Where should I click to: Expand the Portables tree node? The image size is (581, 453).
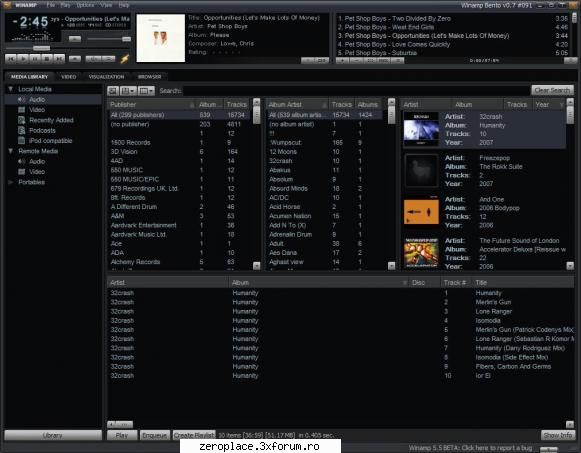pos(11,182)
